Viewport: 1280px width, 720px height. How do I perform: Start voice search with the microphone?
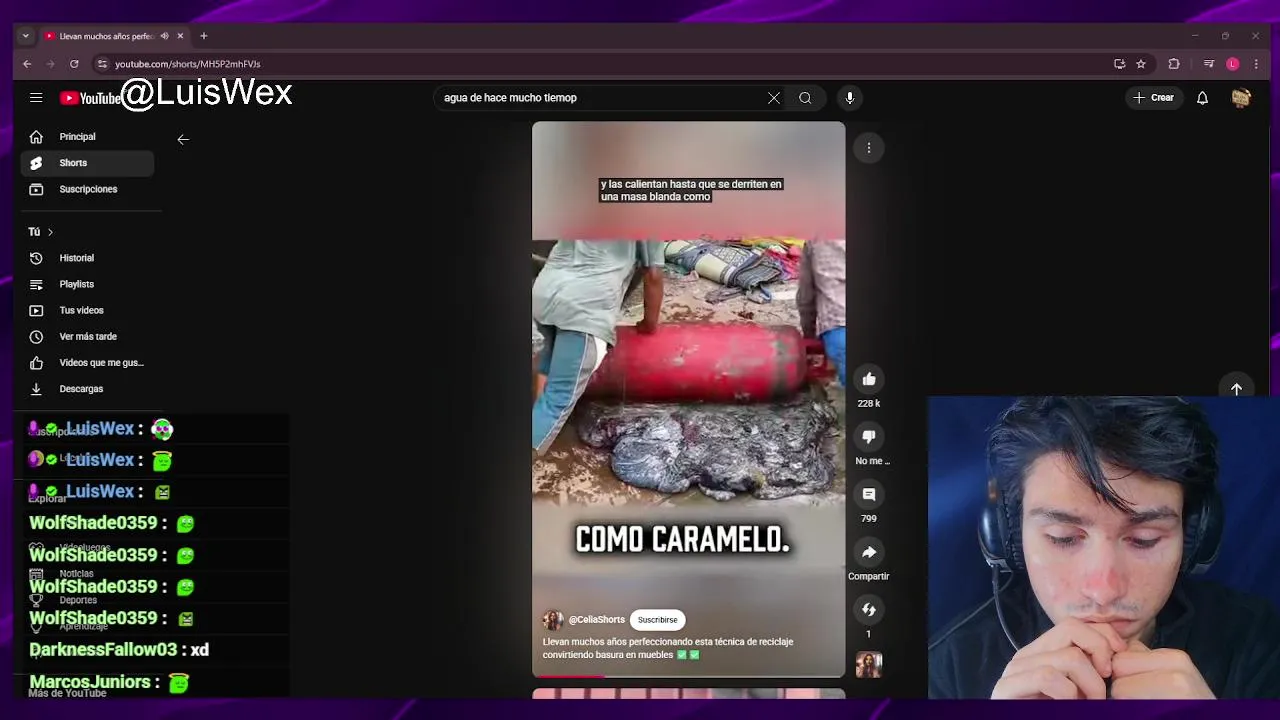[x=850, y=98]
